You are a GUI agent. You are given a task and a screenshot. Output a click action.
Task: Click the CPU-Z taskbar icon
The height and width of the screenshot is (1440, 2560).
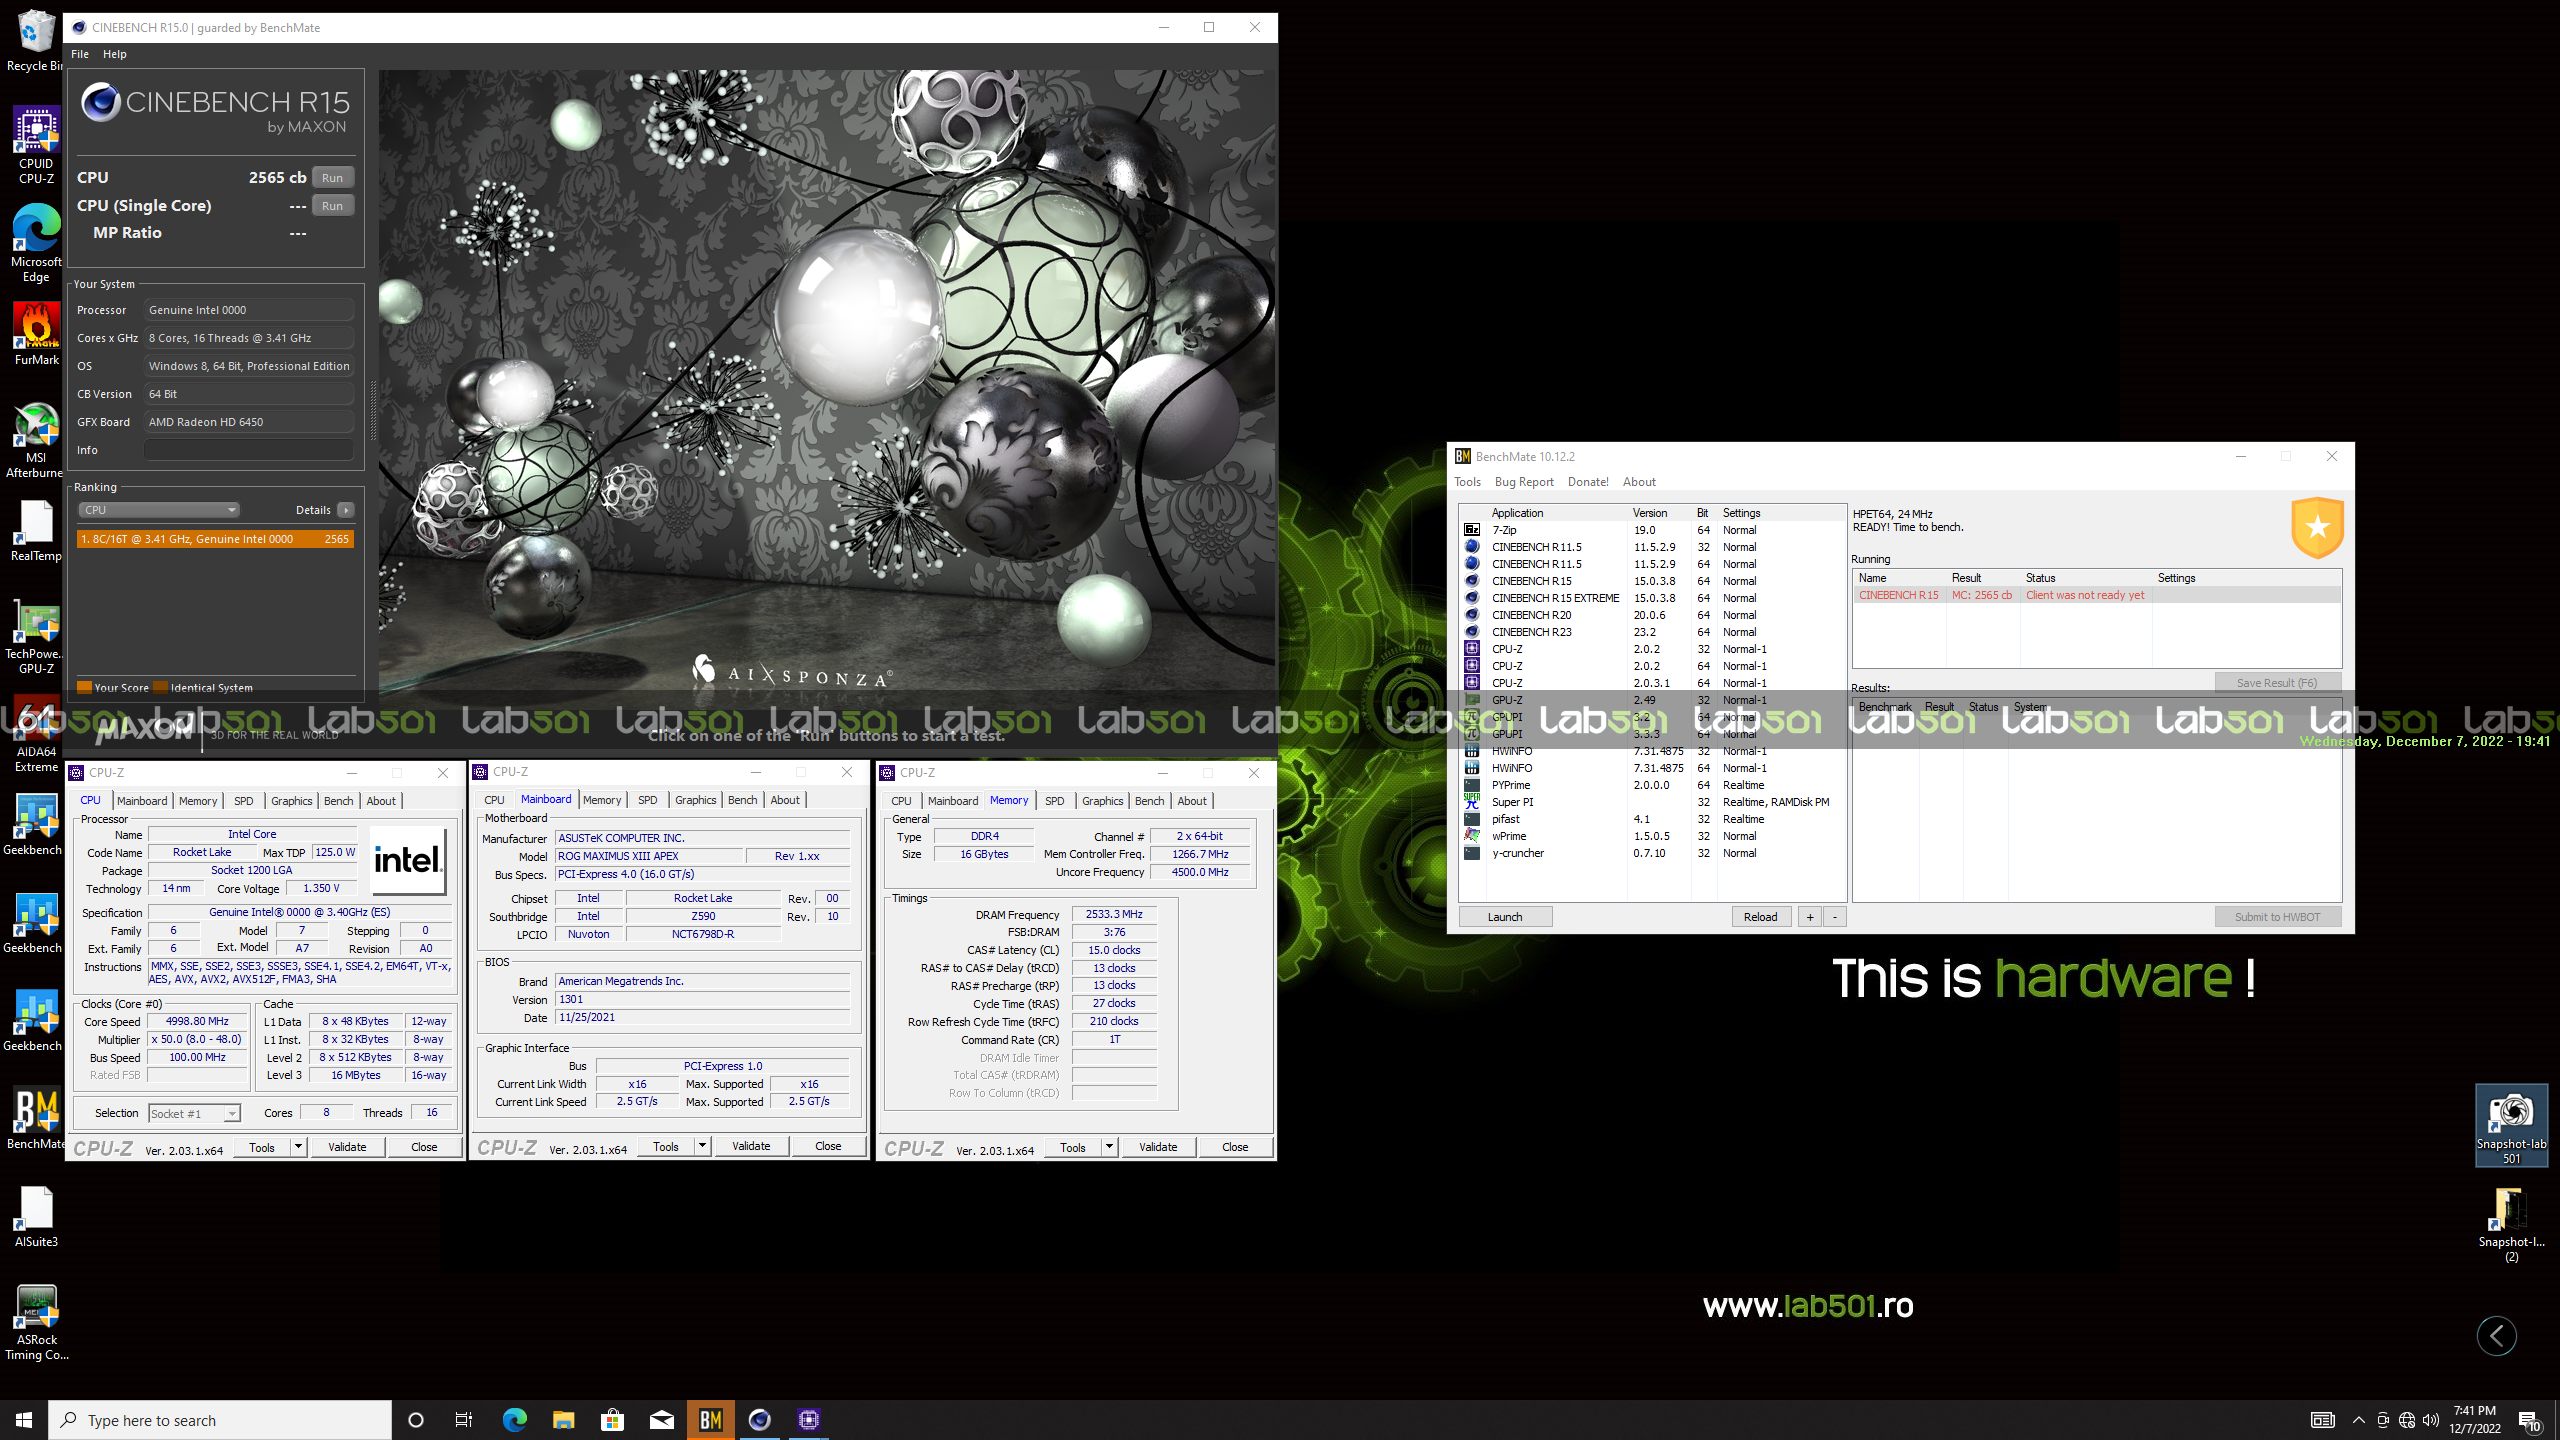(809, 1419)
